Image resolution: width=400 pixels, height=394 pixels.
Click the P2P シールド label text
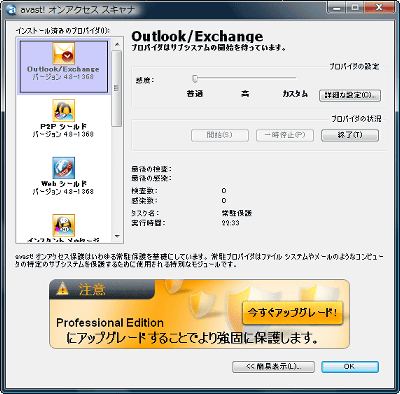click(63, 127)
